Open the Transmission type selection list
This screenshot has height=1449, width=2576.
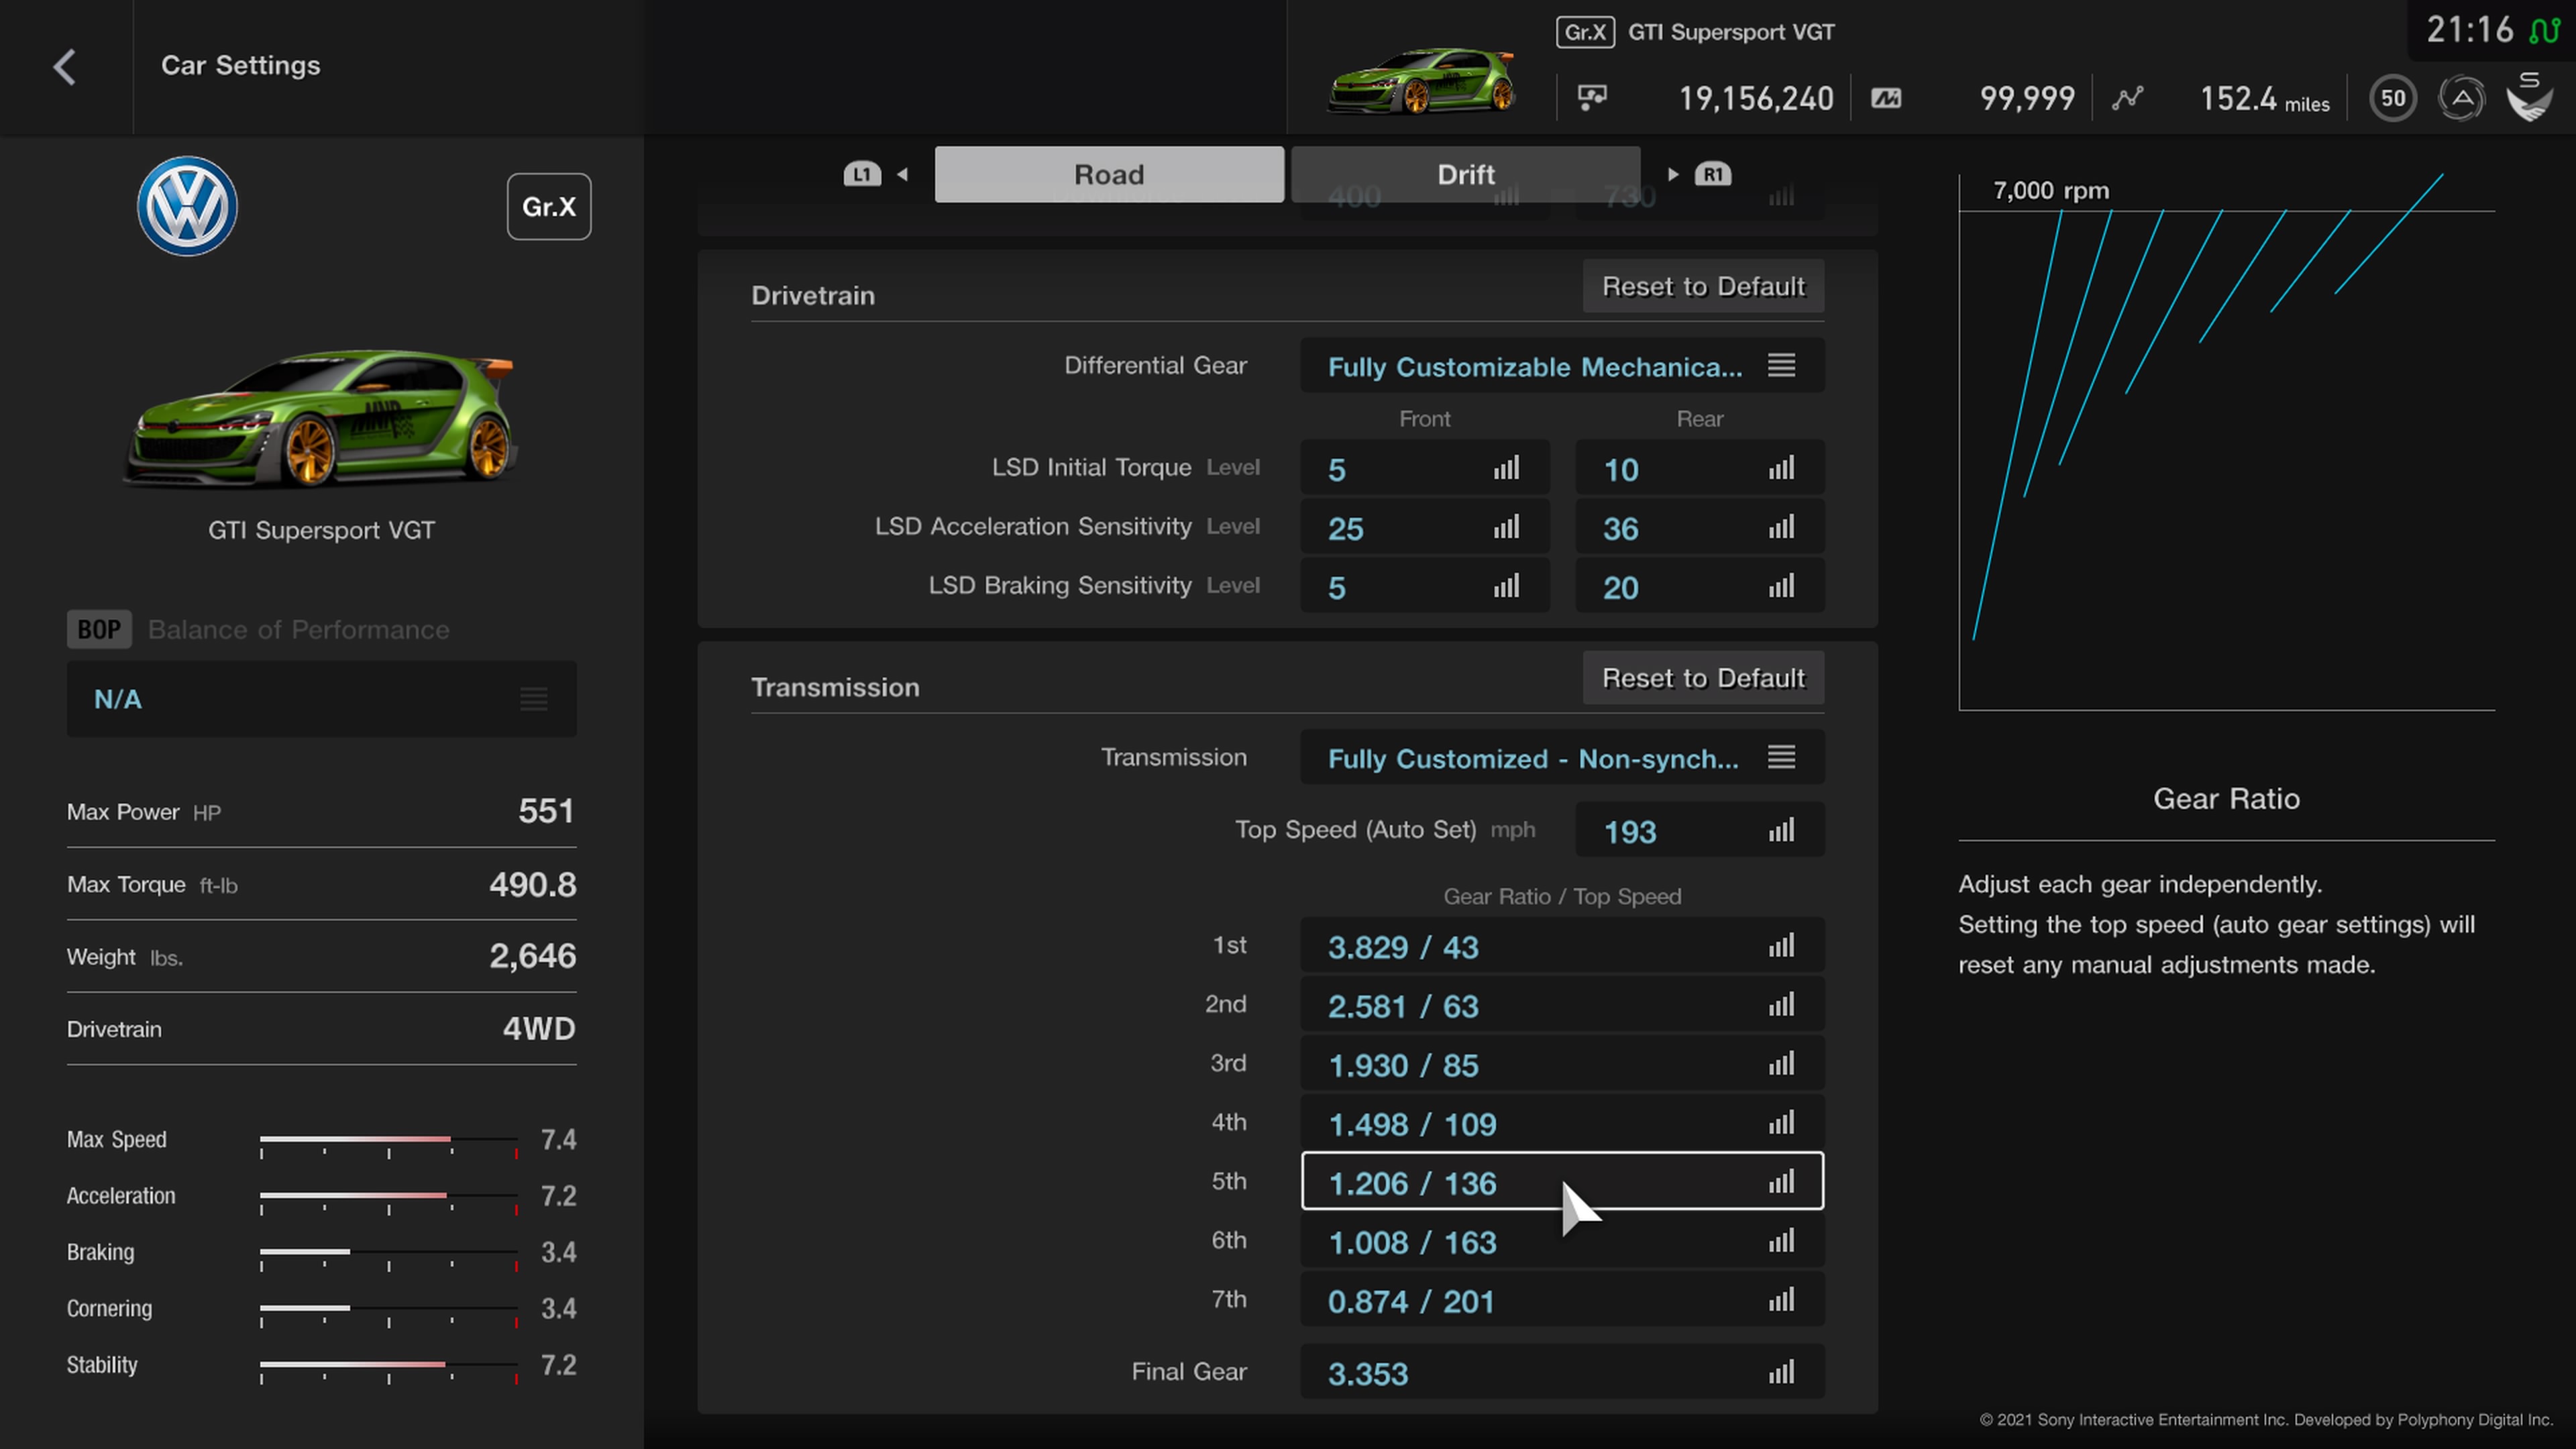(1562, 758)
